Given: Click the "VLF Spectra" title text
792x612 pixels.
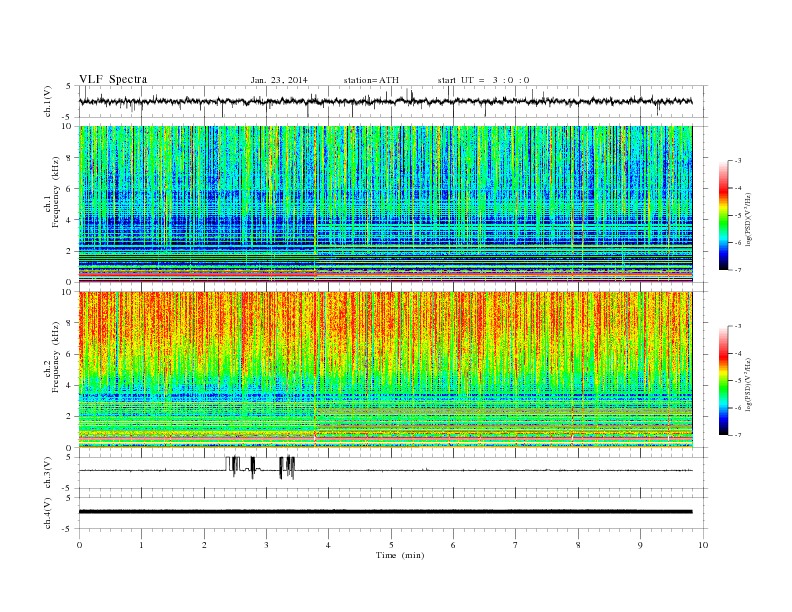Looking at the screenshot, I should coord(113,79).
